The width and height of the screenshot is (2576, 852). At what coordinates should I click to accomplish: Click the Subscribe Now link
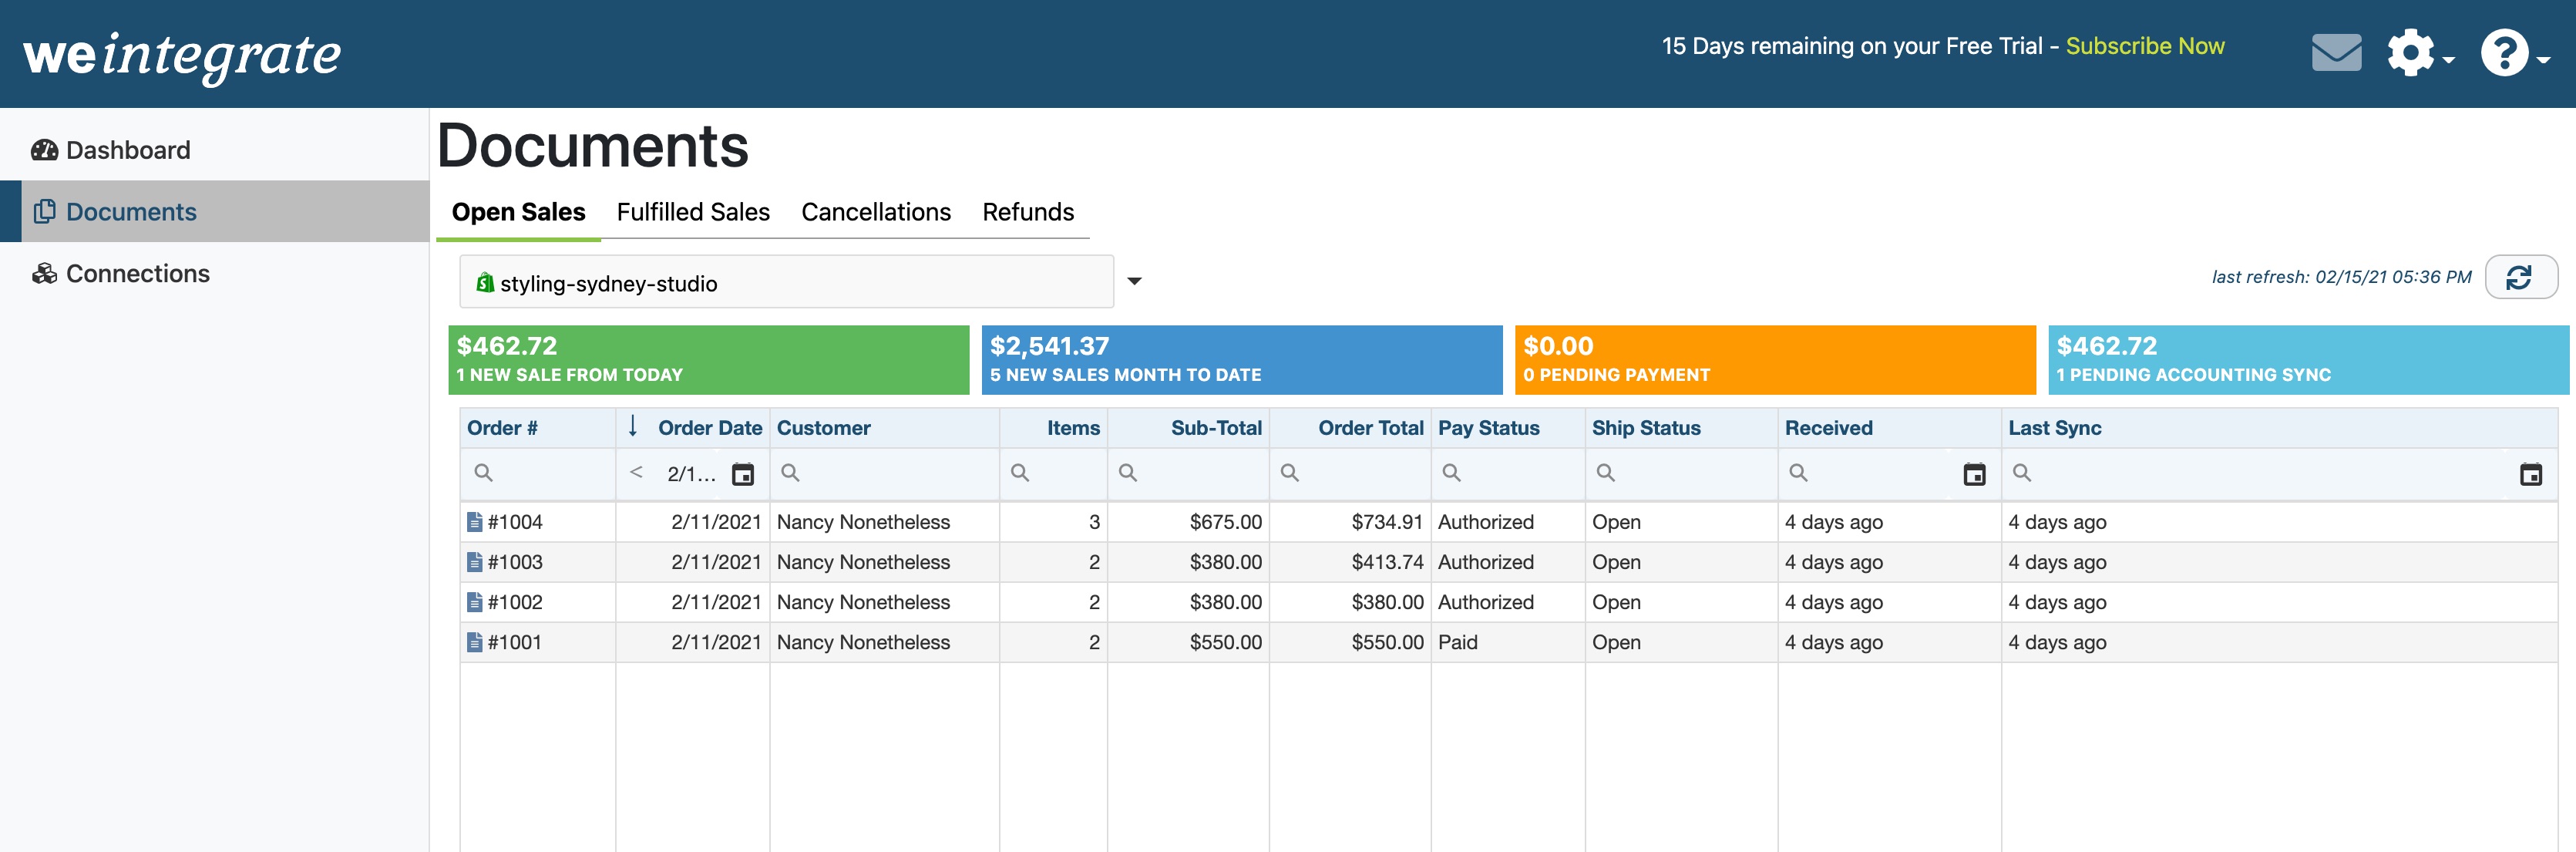click(2144, 46)
